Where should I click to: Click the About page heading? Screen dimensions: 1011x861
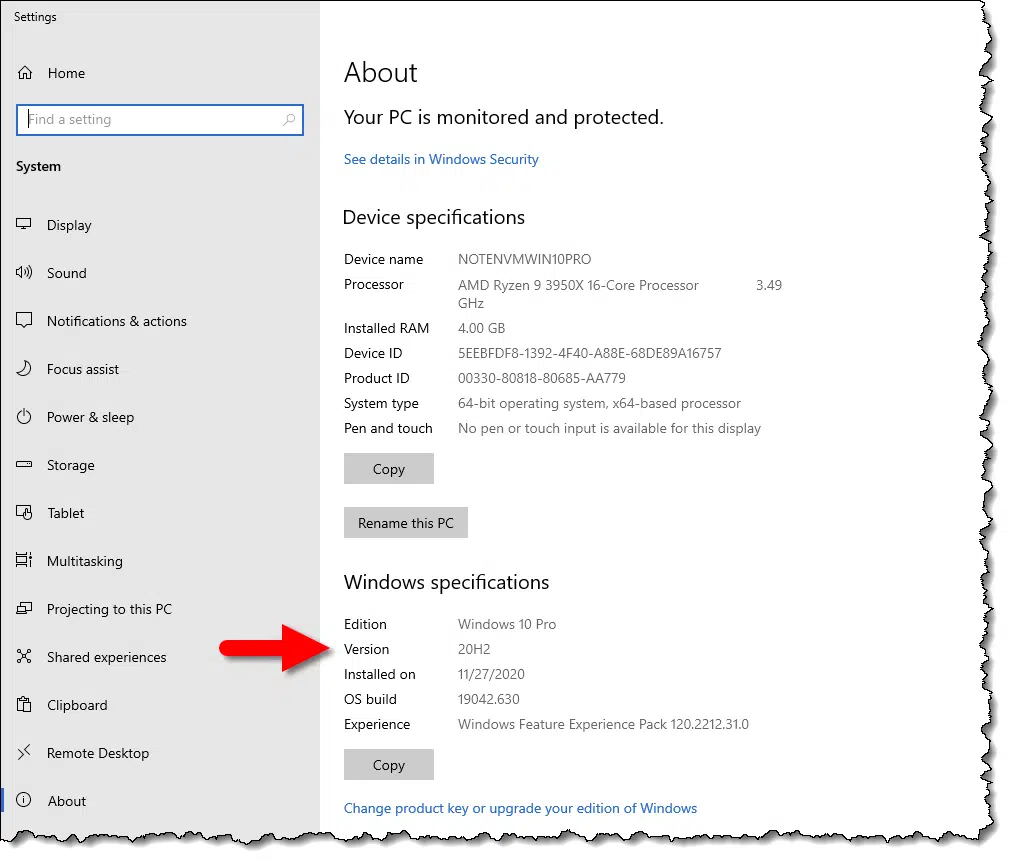pos(380,72)
